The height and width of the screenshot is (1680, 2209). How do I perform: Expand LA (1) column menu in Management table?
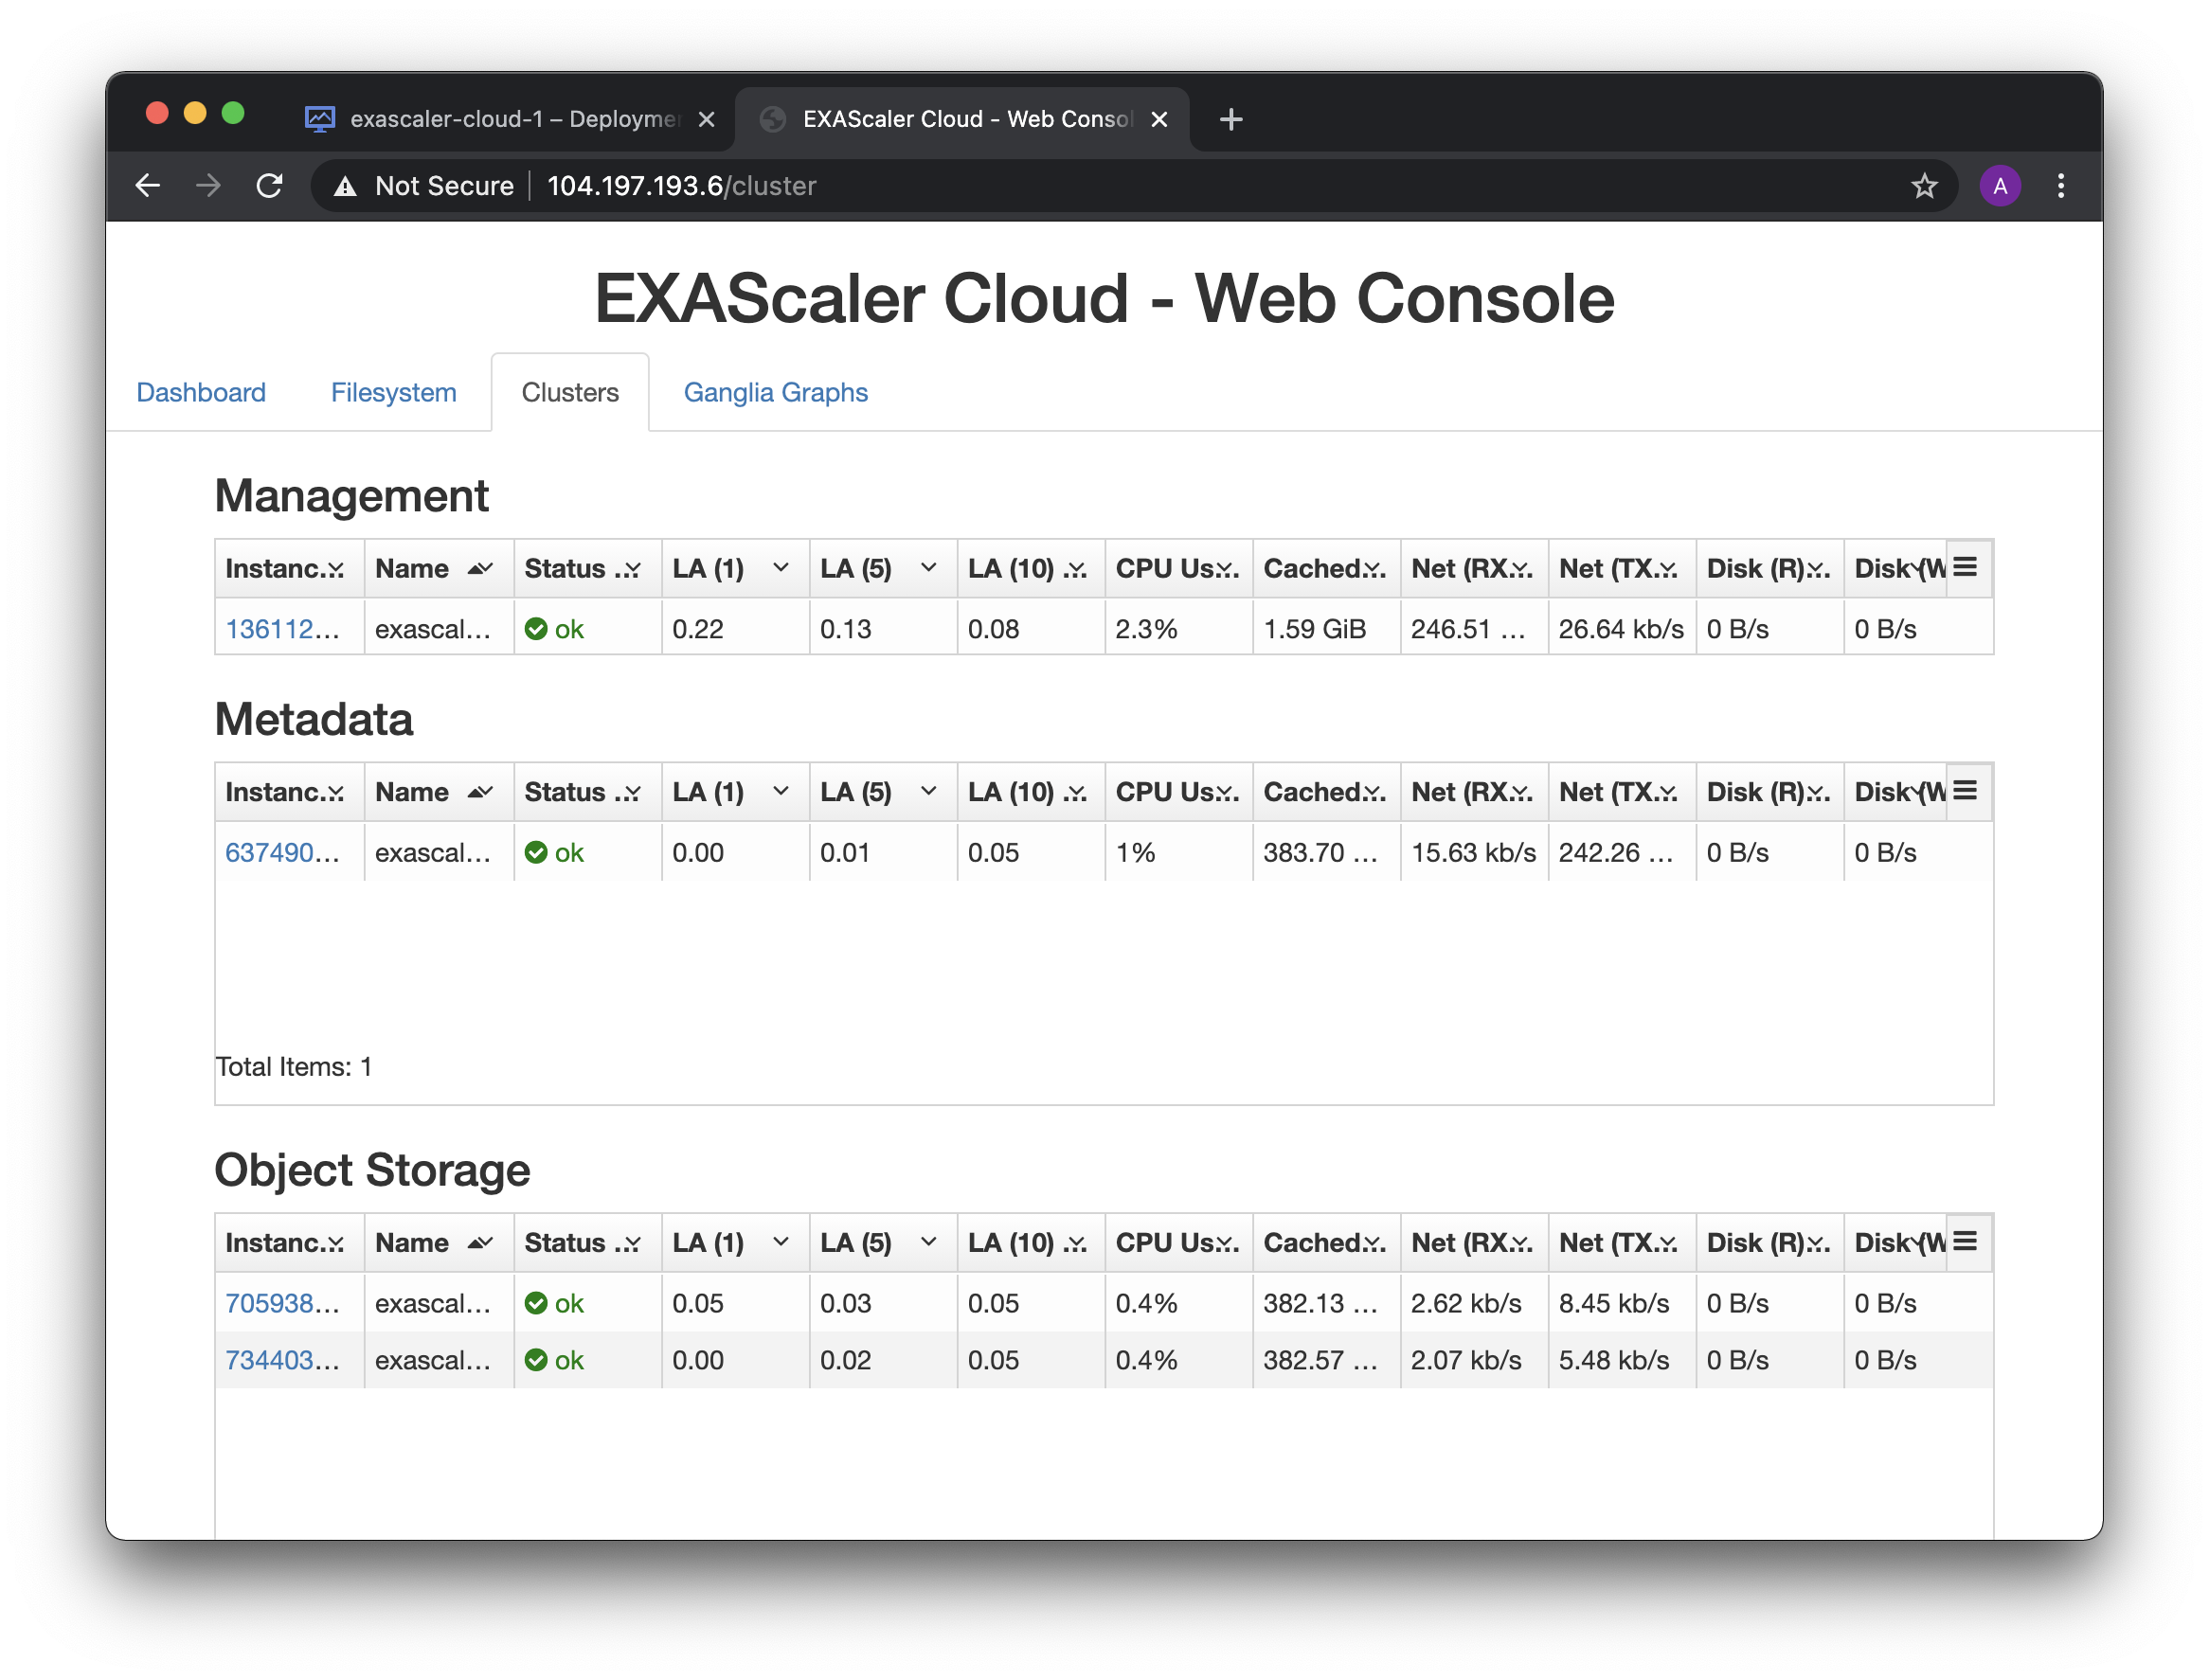pos(781,568)
